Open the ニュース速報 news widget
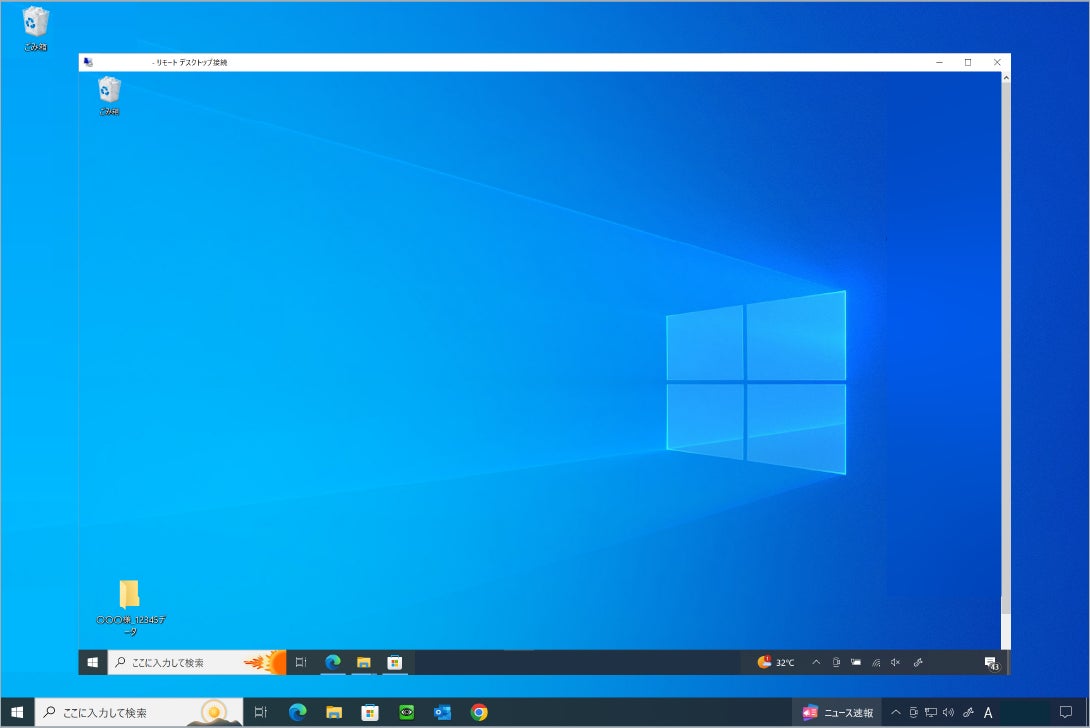The width and height of the screenshot is (1090, 728). pyautogui.click(x=838, y=713)
